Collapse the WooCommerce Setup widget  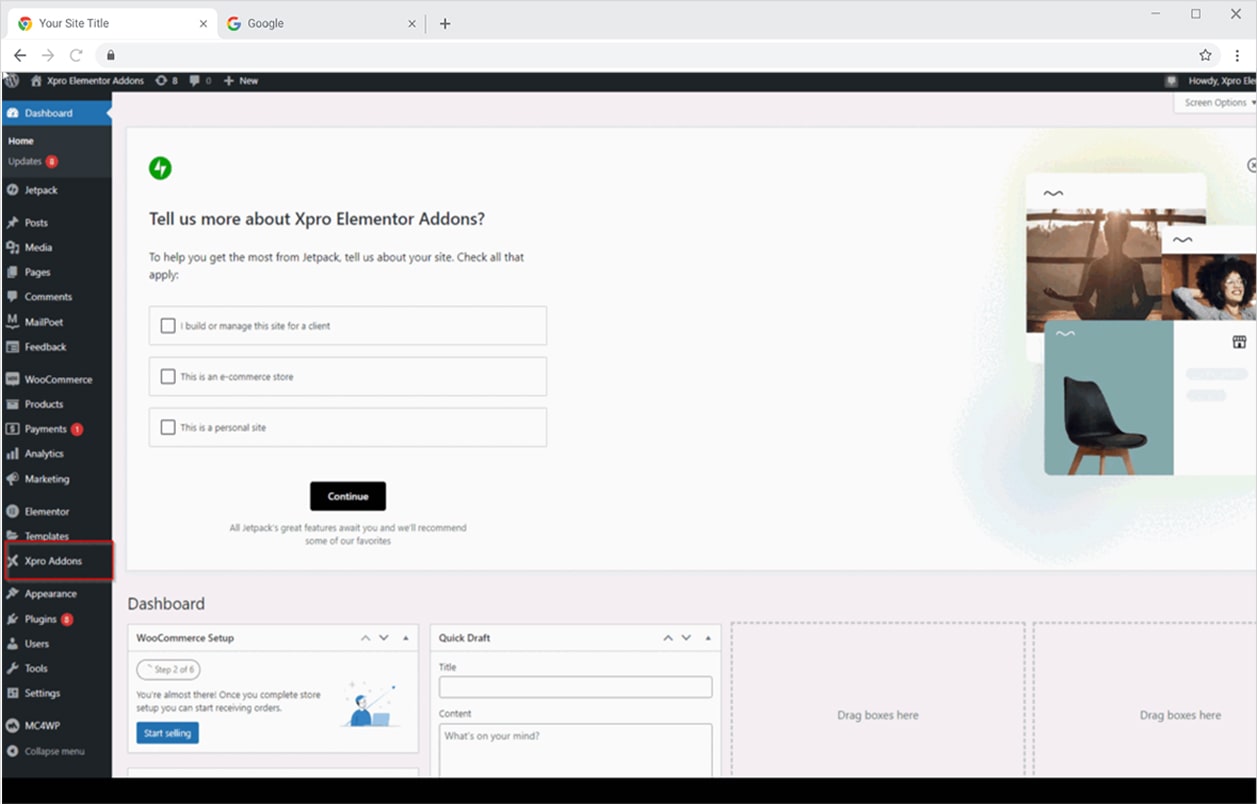point(405,638)
